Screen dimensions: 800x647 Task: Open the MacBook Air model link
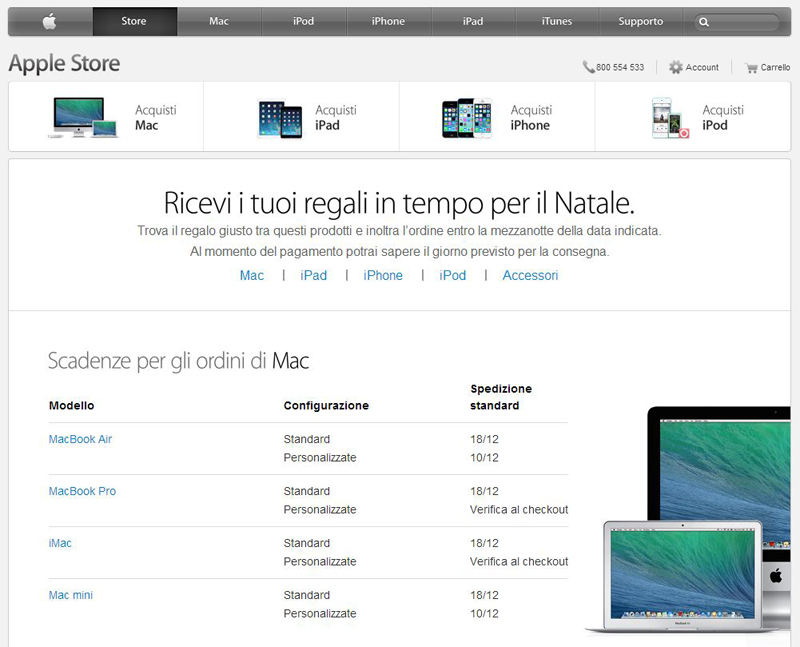pyautogui.click(x=80, y=439)
